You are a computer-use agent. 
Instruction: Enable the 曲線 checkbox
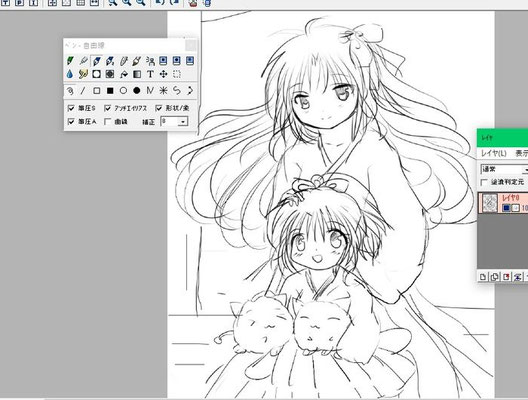tap(108, 122)
